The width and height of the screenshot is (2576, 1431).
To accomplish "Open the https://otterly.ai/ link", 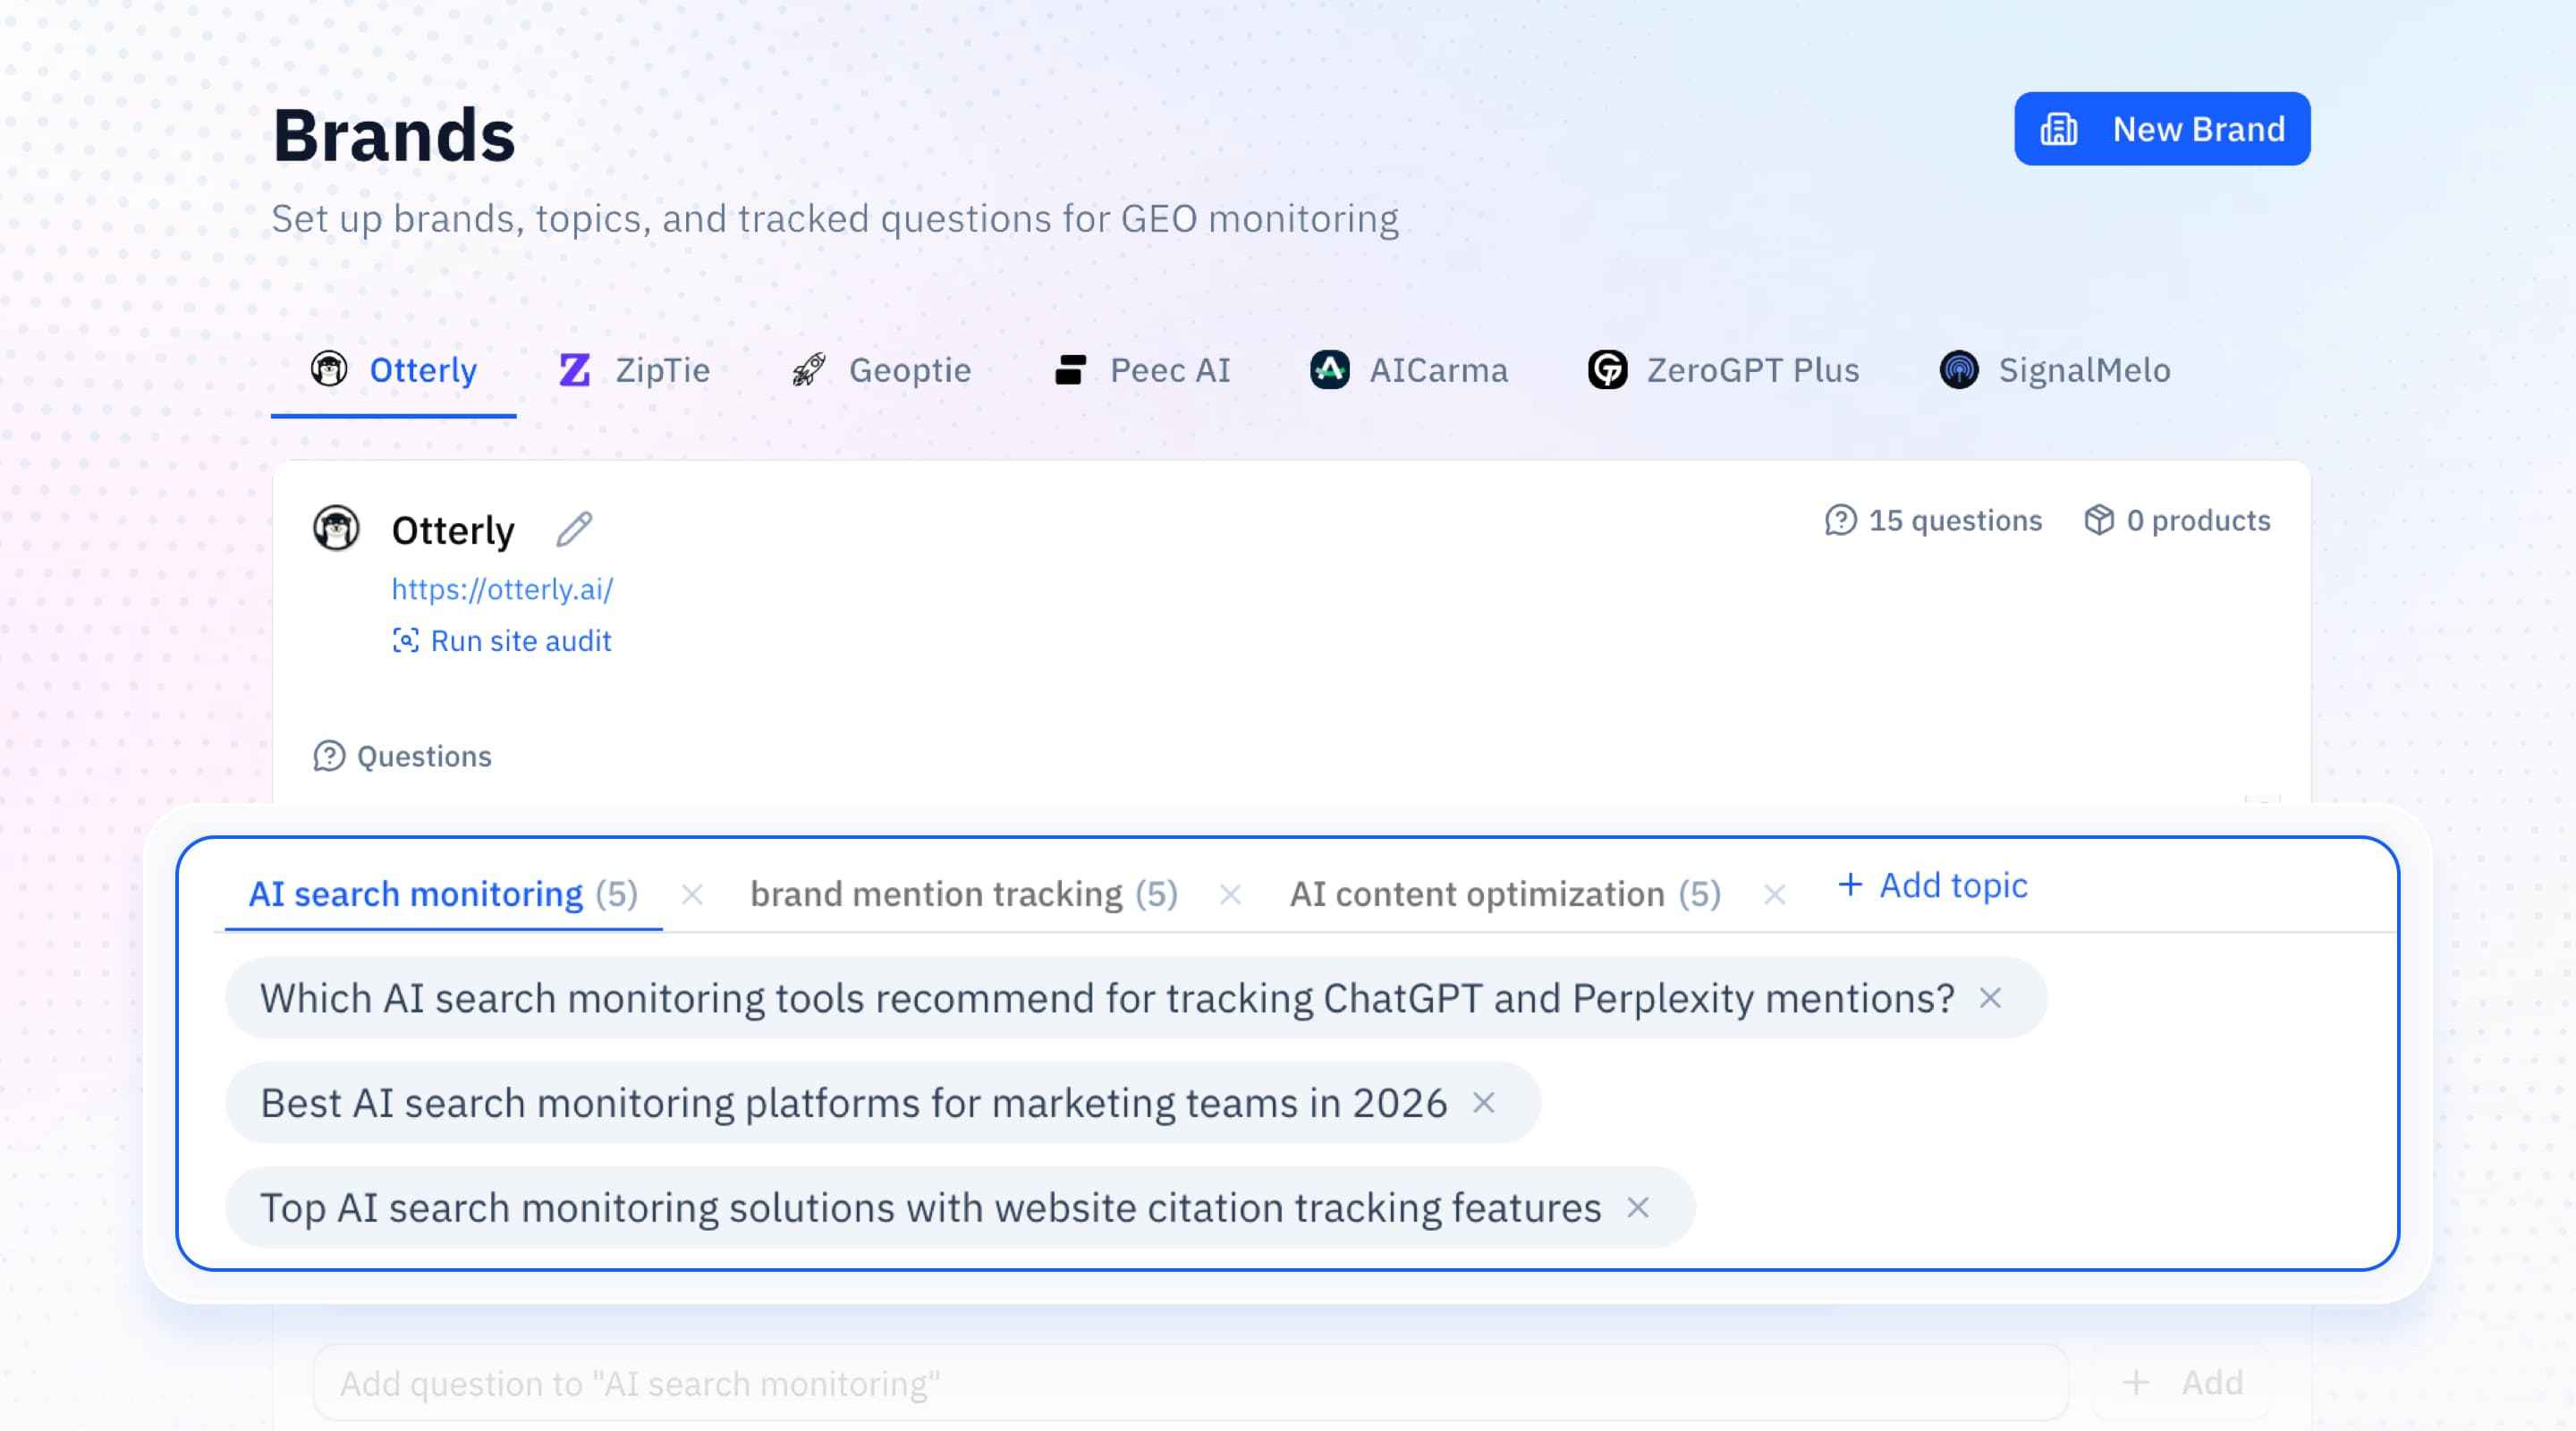I will pos(502,589).
